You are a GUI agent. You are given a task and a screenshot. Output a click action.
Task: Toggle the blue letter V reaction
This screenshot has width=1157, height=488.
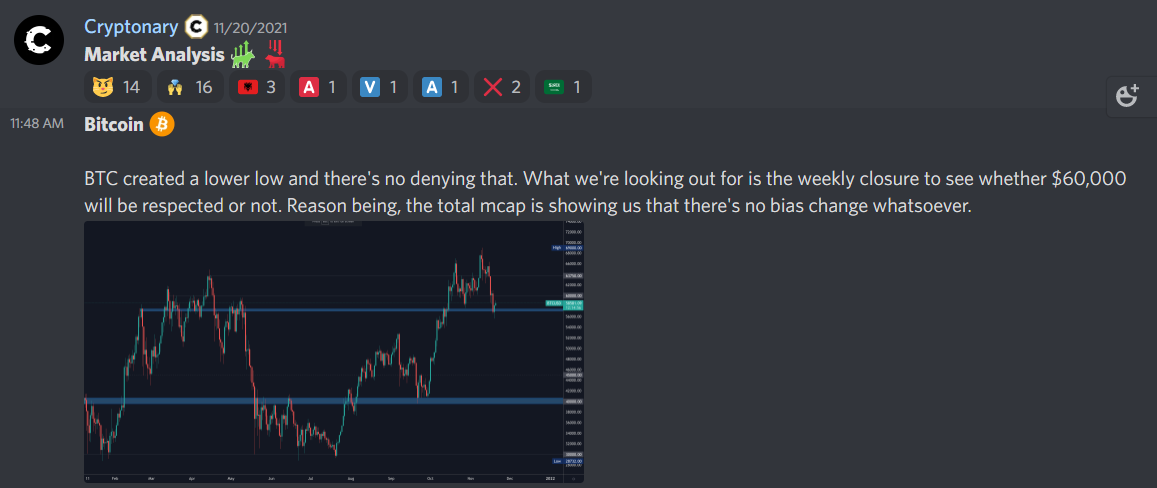click(x=379, y=87)
